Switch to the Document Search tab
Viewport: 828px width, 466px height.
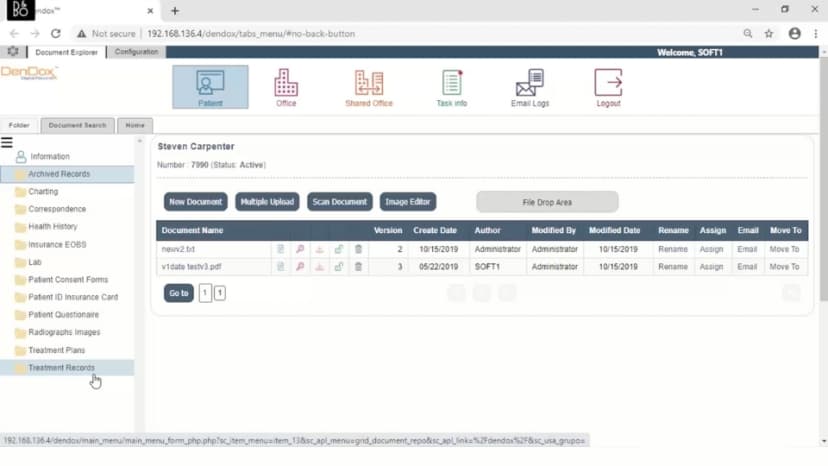[x=77, y=125]
